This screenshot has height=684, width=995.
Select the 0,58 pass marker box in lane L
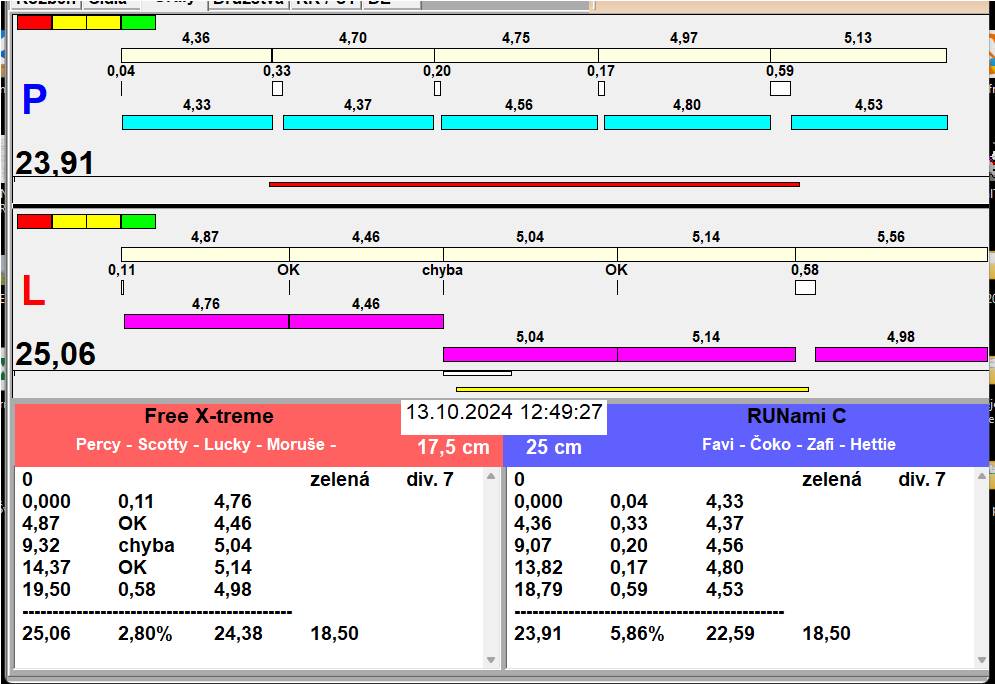805,287
